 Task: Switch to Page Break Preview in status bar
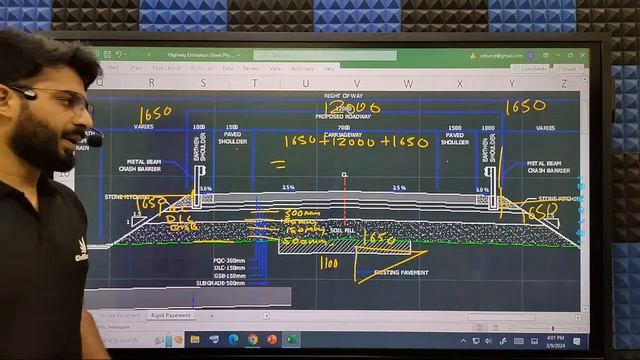(x=511, y=327)
